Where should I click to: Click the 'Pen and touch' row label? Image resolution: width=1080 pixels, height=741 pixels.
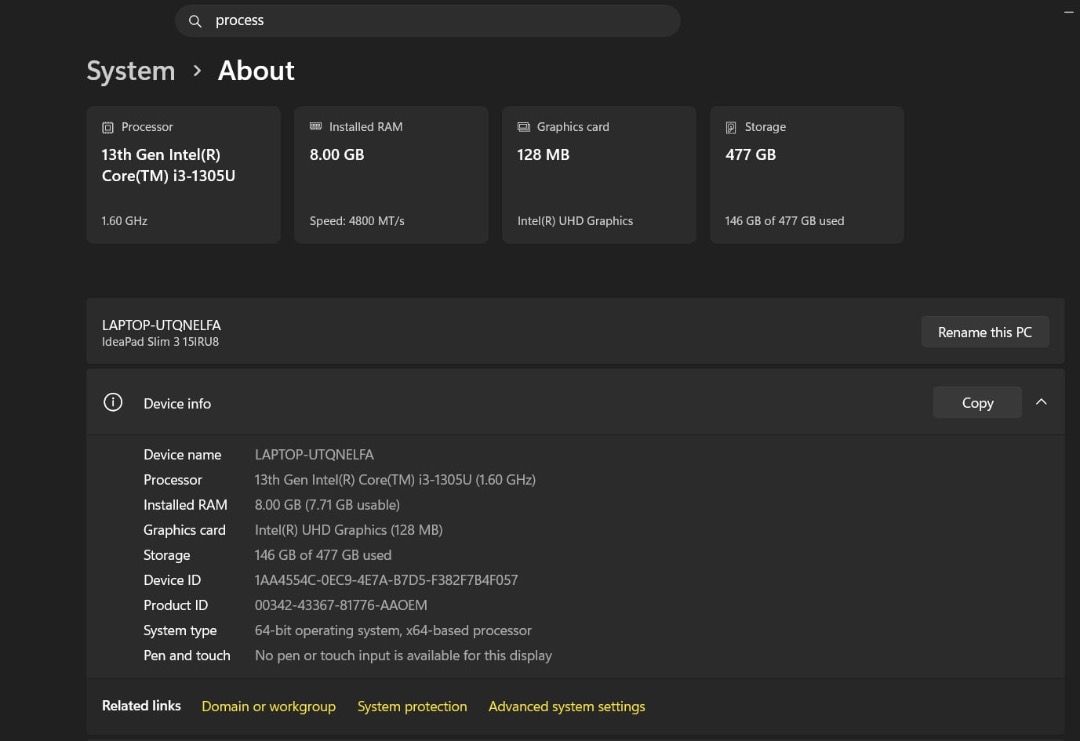[187, 656]
